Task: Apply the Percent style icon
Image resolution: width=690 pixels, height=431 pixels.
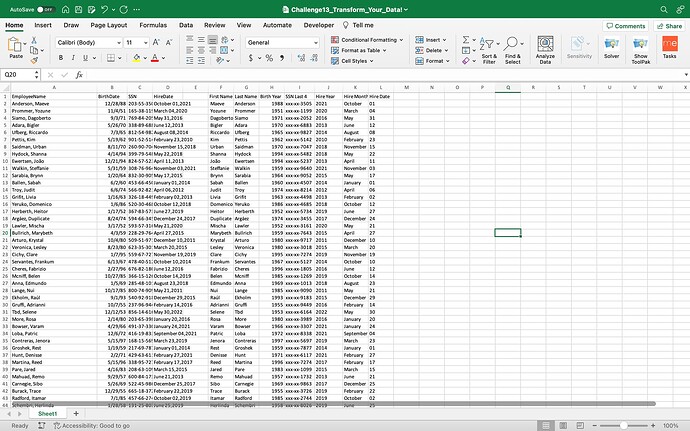Action: (269, 58)
